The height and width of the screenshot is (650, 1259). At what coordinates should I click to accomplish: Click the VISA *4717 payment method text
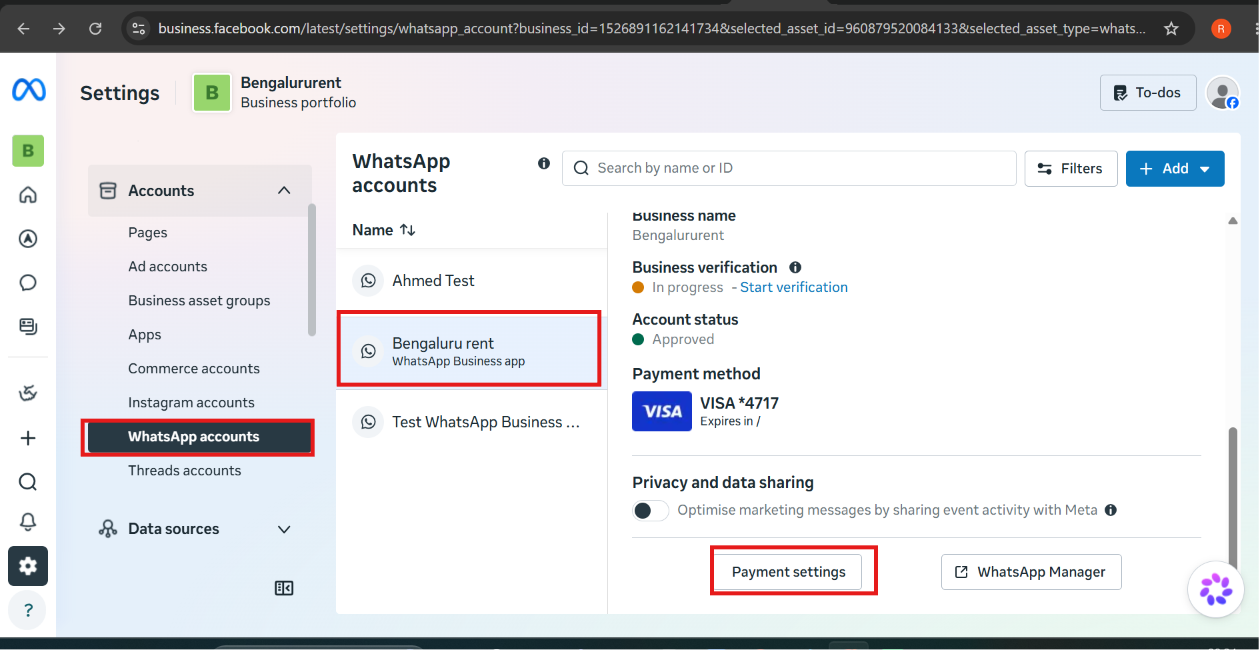[739, 404]
